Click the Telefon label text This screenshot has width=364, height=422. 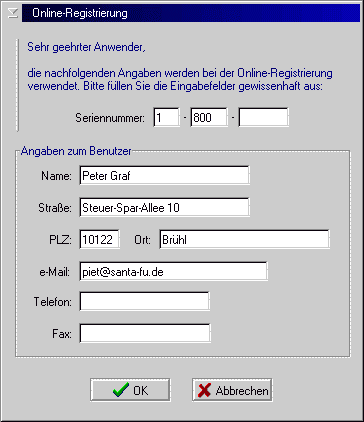(x=53, y=302)
